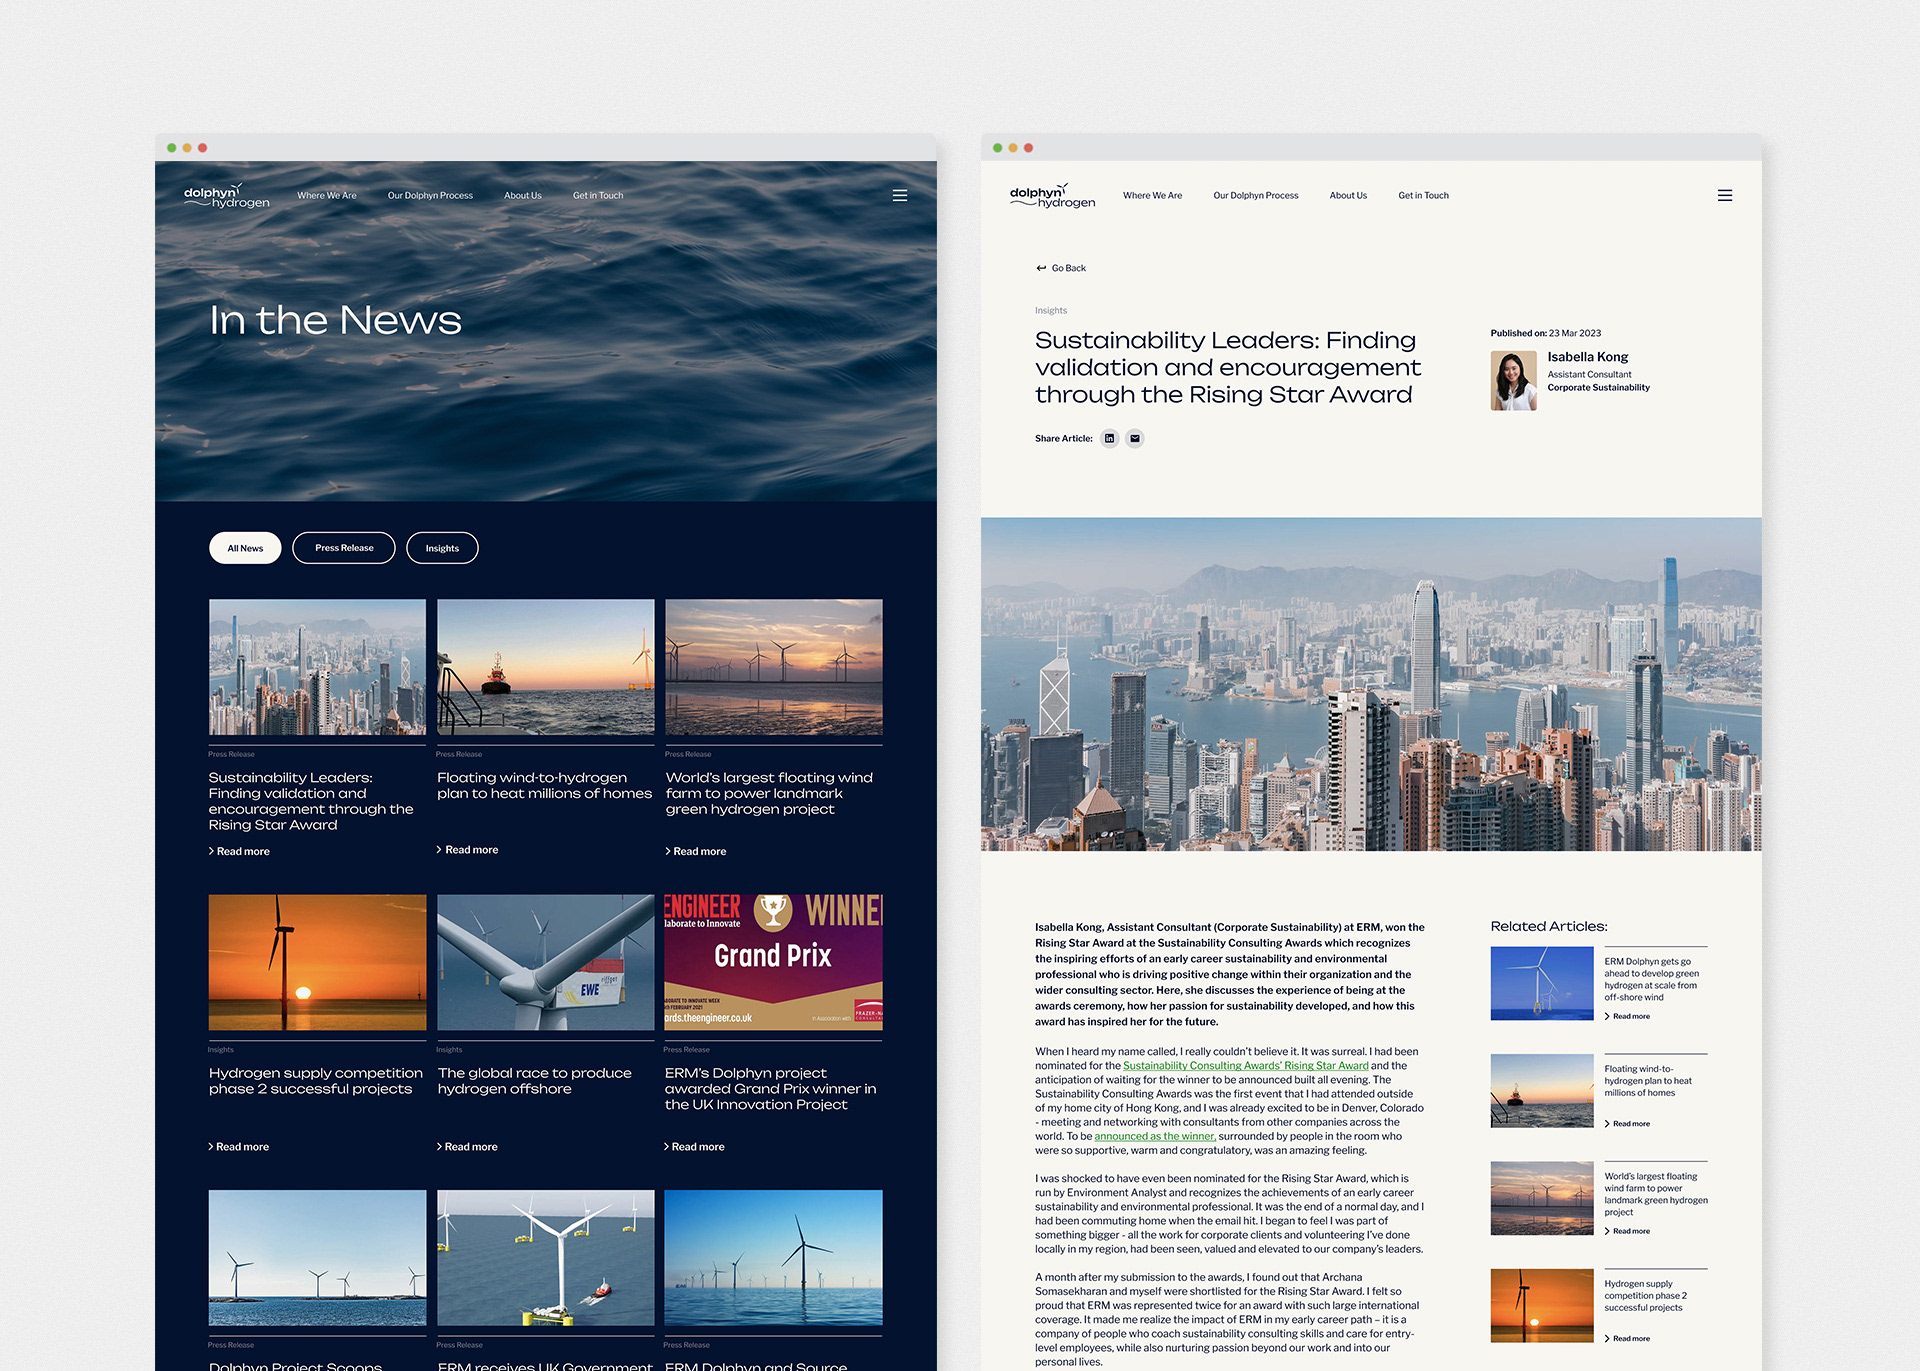Select the All News filter
Screen dimensions: 1920x1371
[245, 548]
